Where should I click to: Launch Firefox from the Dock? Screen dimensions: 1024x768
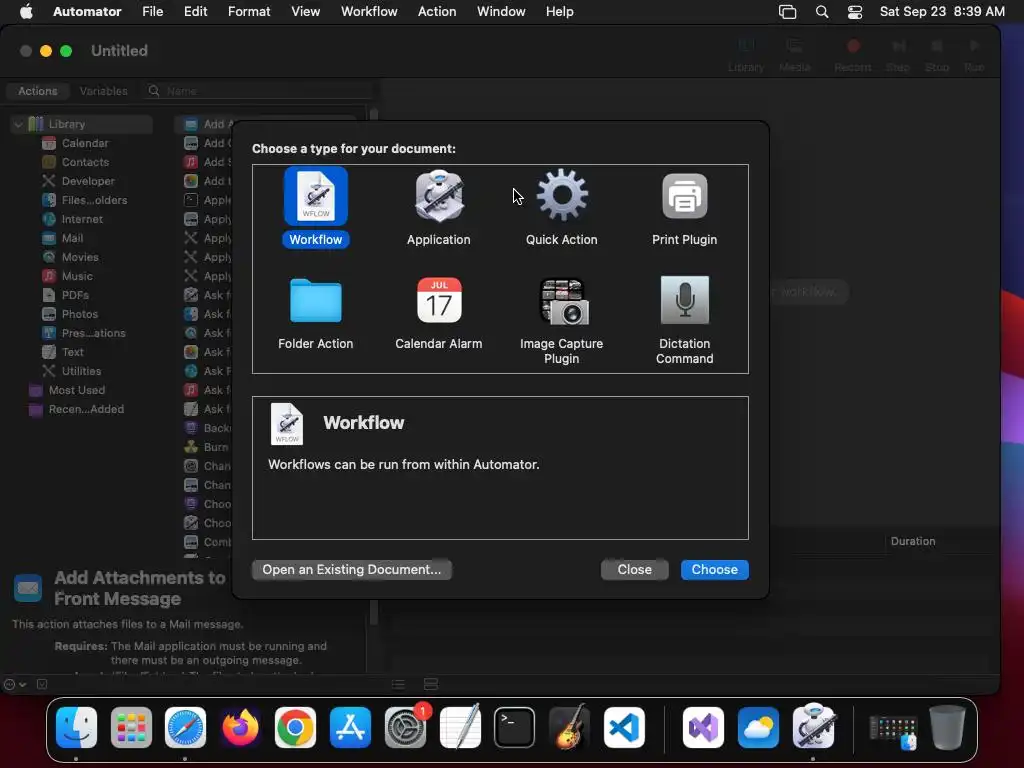point(240,727)
